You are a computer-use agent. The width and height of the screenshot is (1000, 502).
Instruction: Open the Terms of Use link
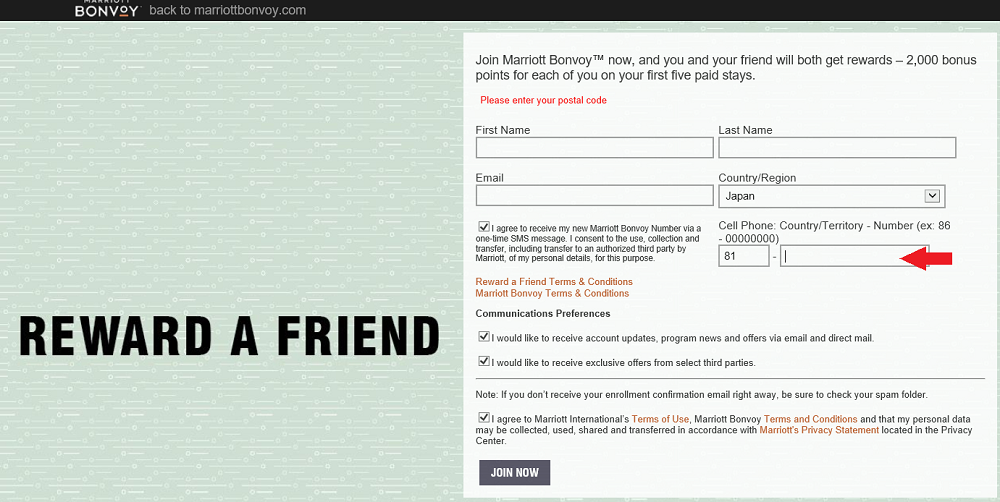[x=660, y=419]
